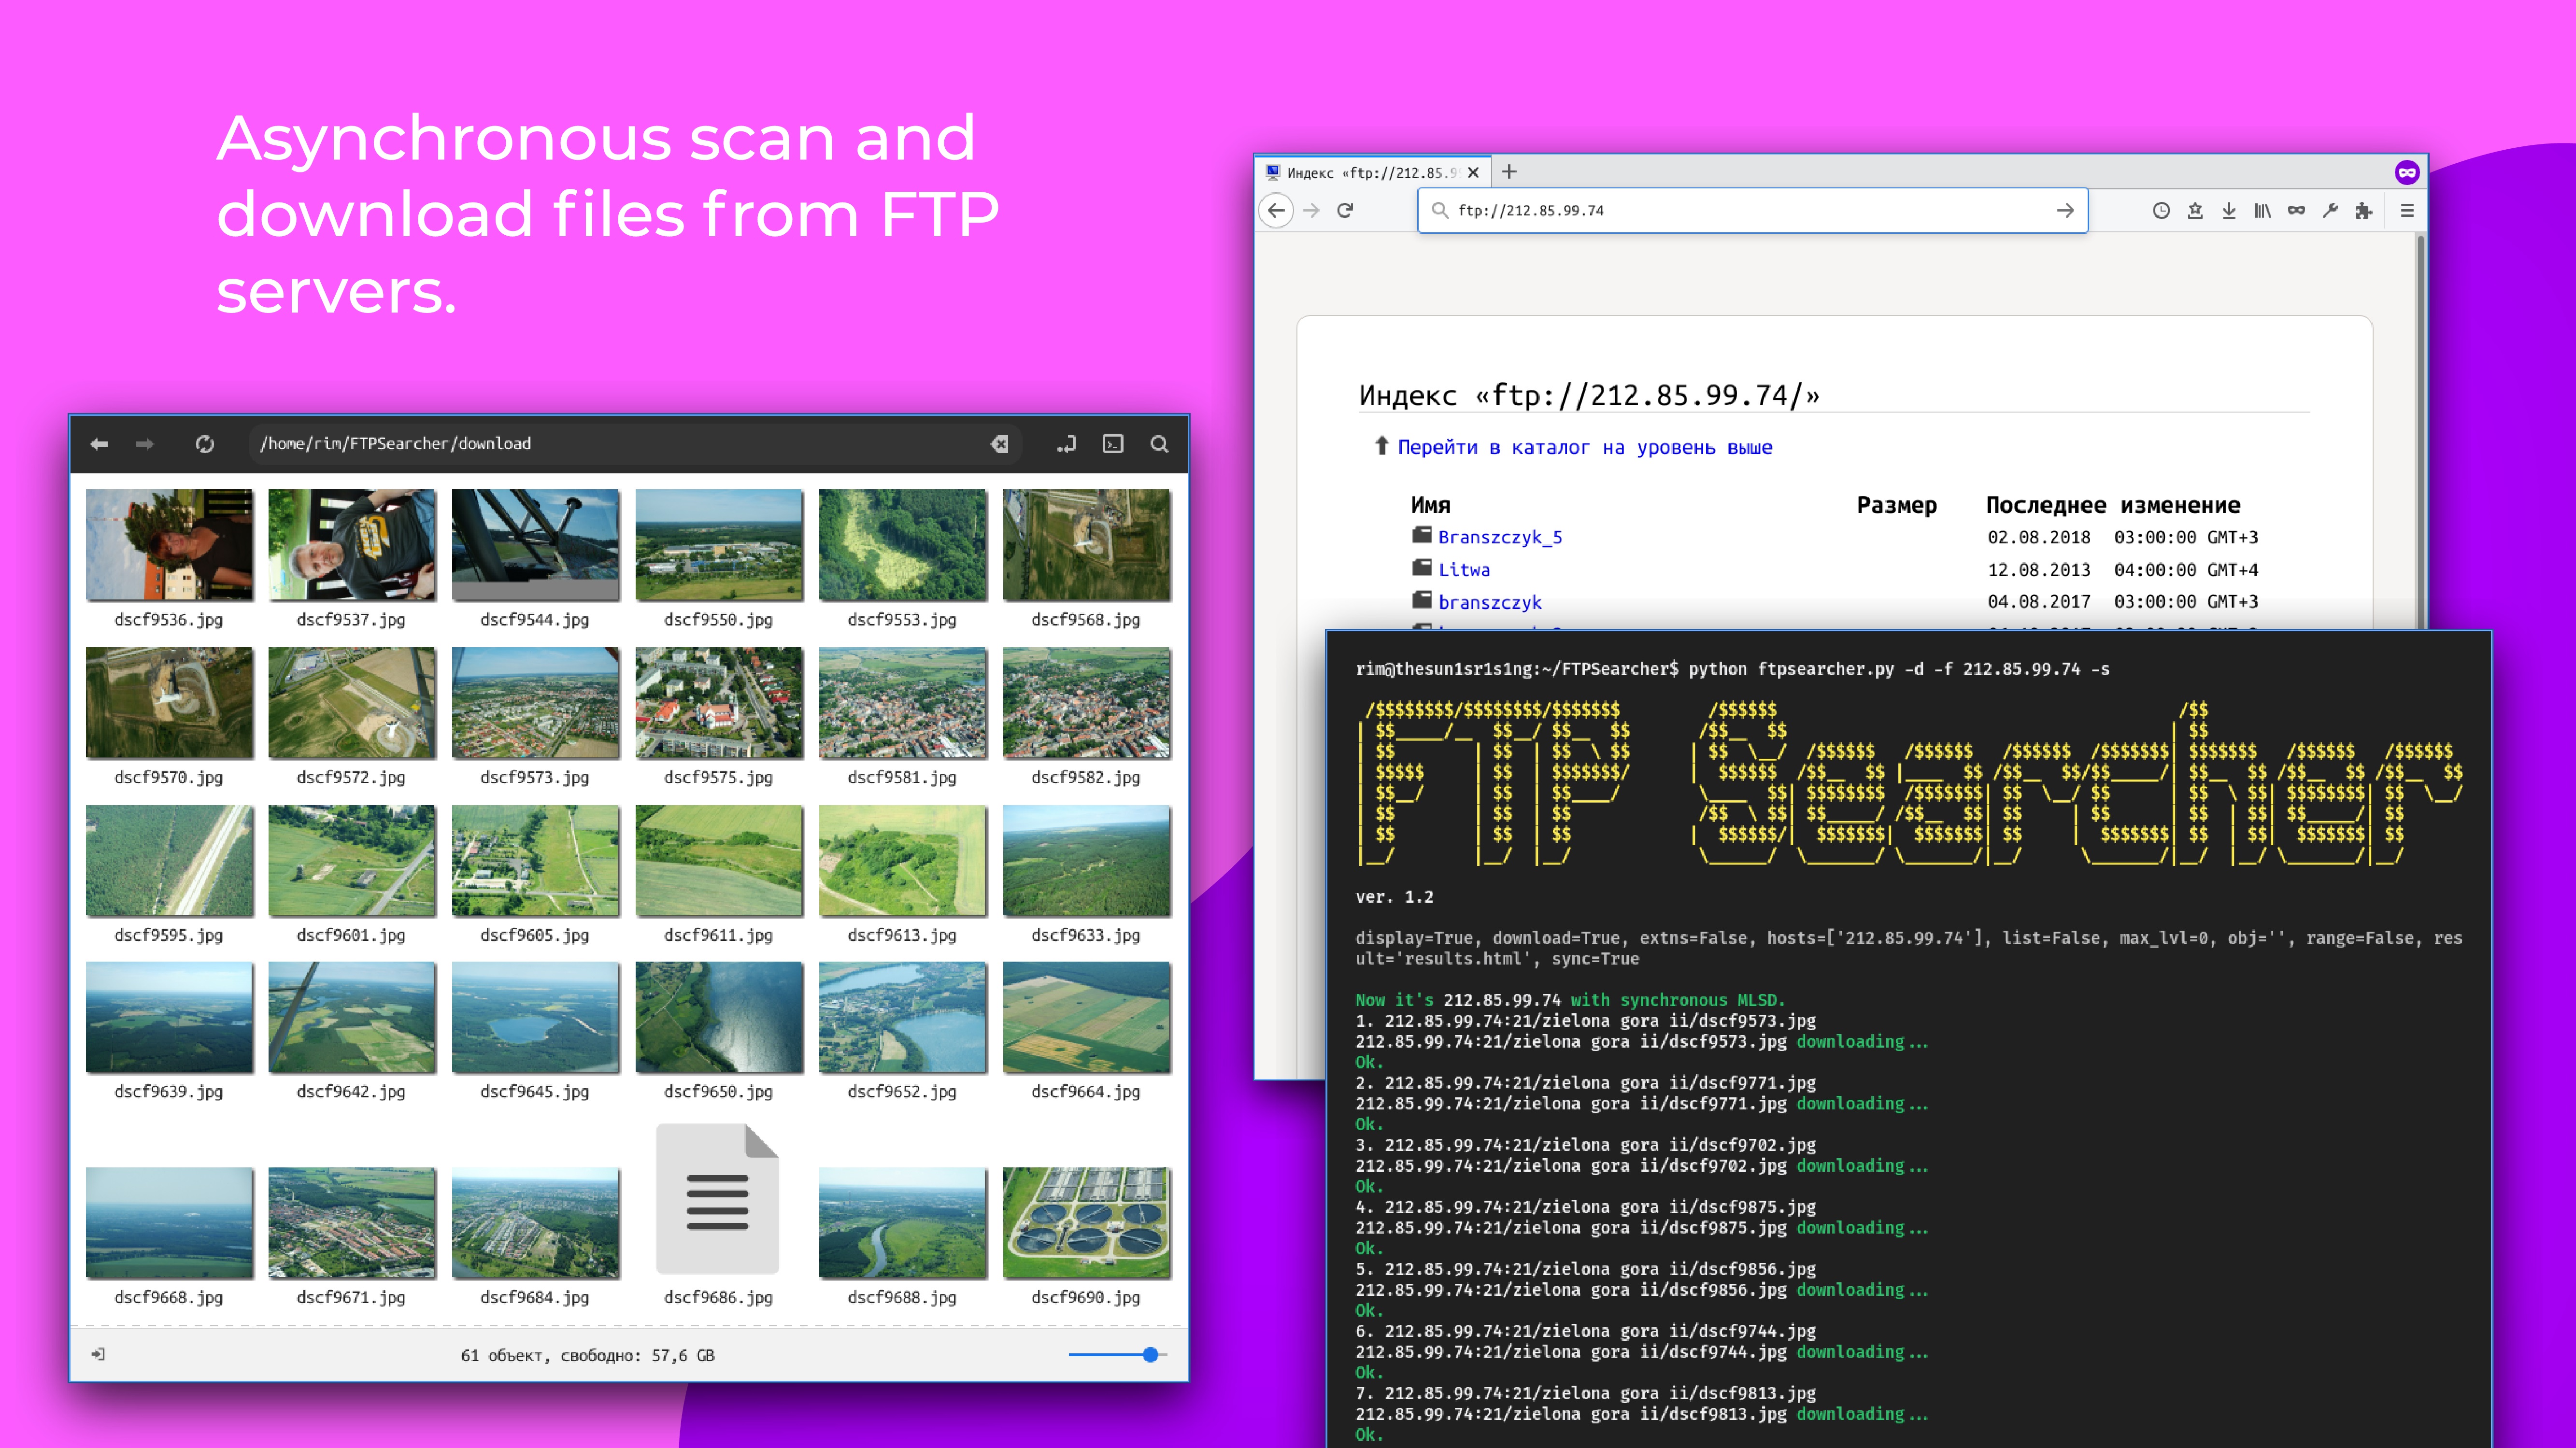Open the Branszczyk_5 folder link
This screenshot has width=2576, height=1448.
pos(1499,537)
